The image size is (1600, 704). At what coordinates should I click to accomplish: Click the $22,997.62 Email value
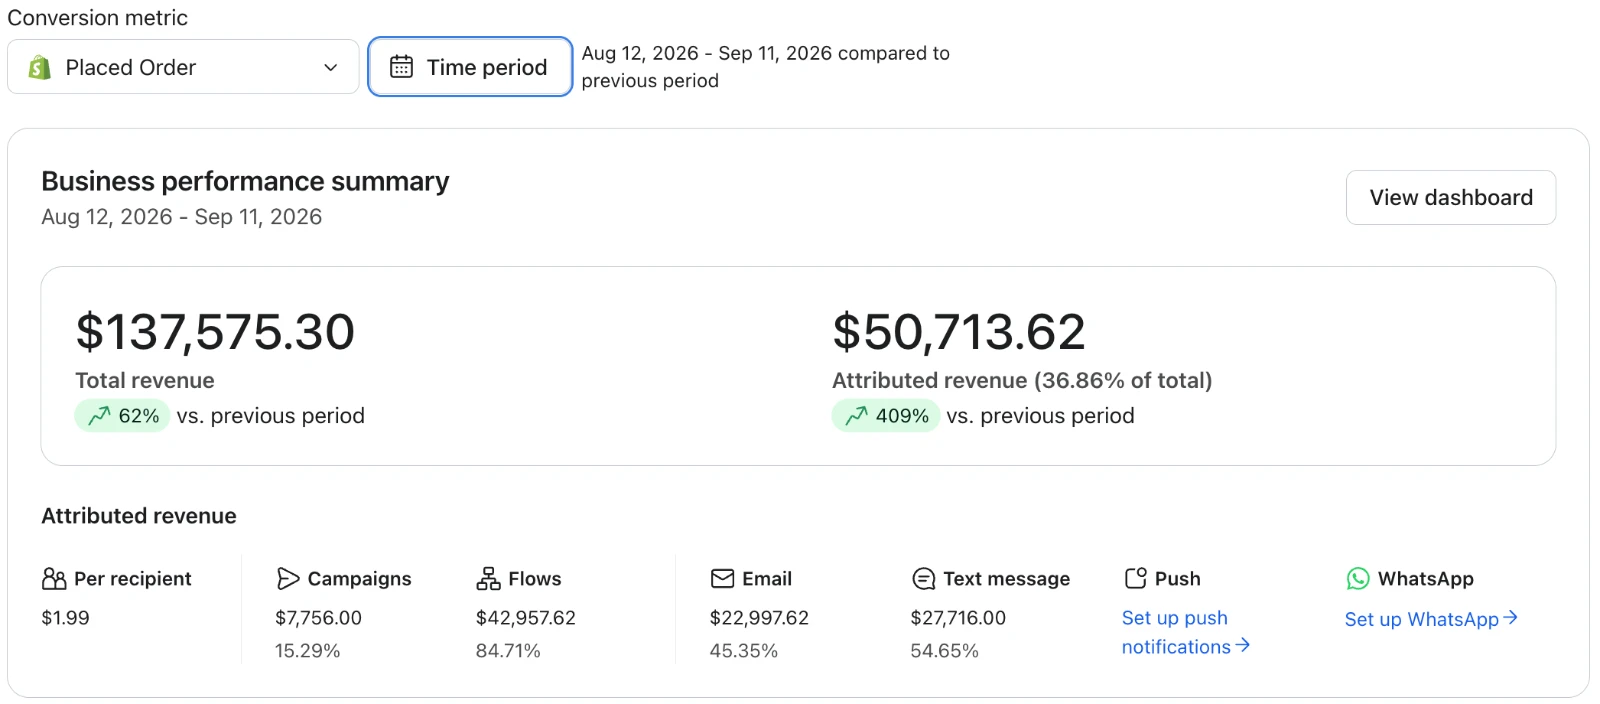click(x=759, y=618)
